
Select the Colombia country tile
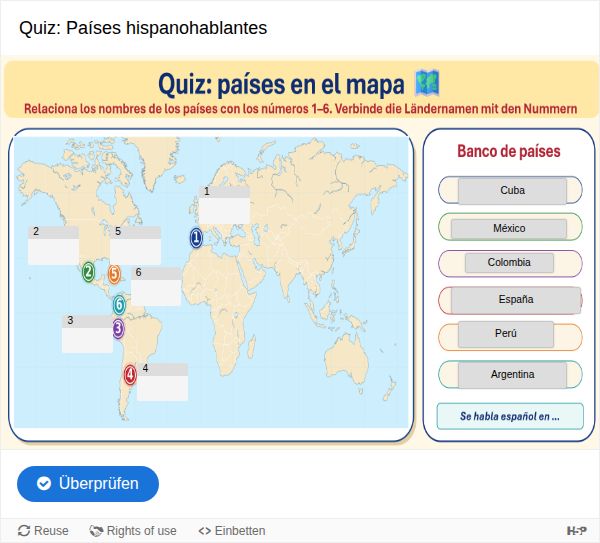pyautogui.click(x=509, y=263)
